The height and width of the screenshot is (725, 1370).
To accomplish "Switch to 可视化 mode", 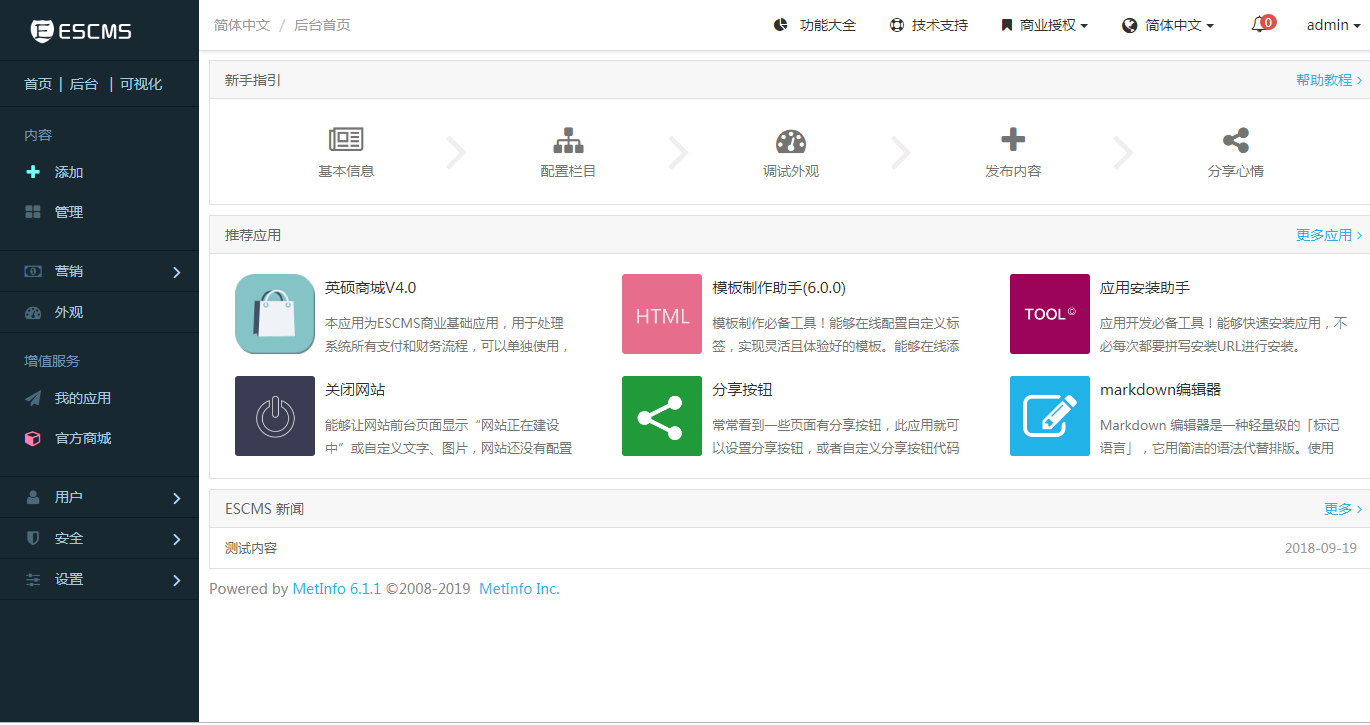I will [141, 84].
